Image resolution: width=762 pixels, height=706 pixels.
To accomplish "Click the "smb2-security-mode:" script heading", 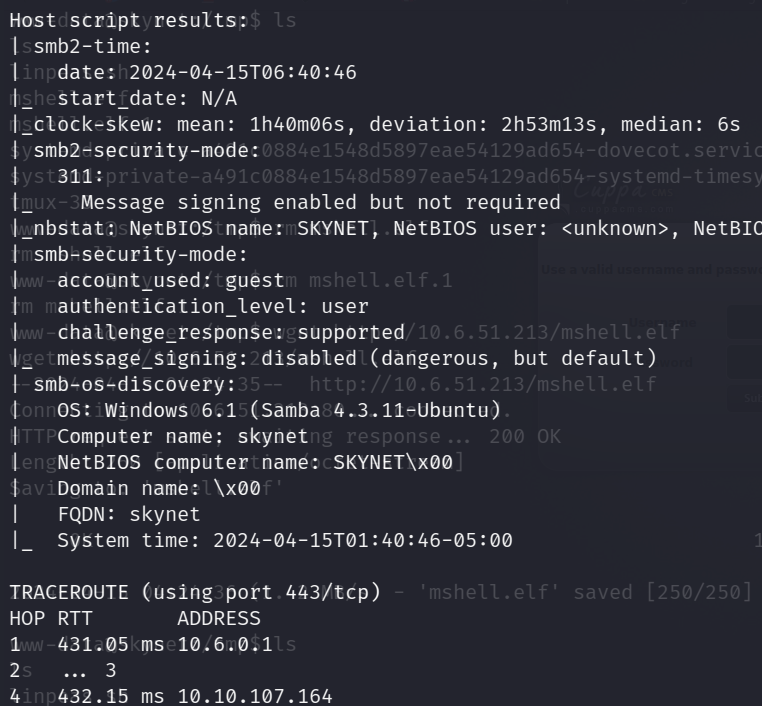I will pos(147,151).
